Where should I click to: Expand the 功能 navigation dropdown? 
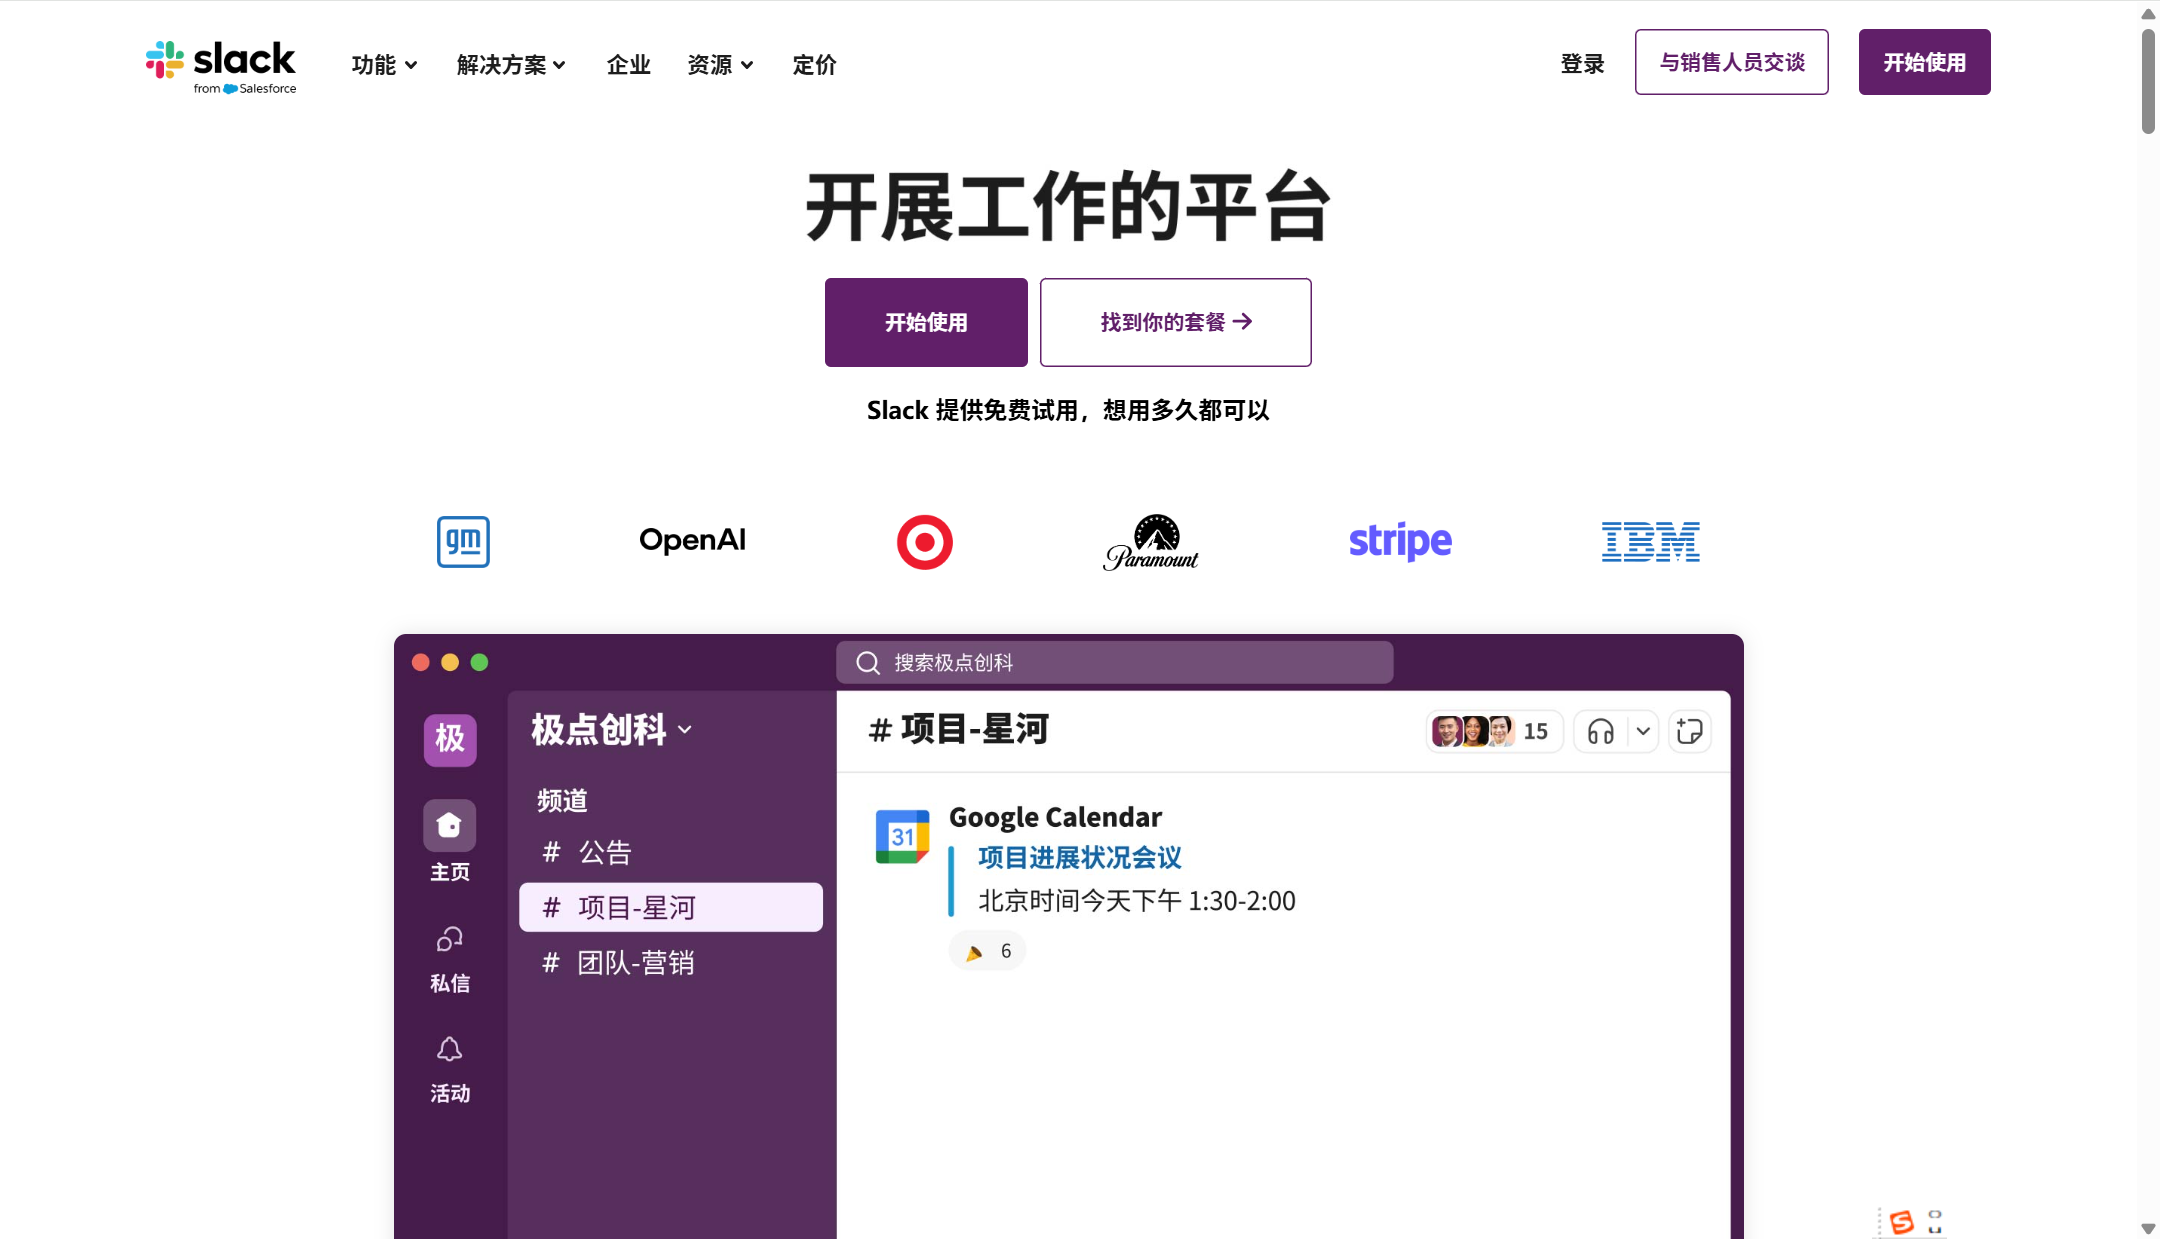pyautogui.click(x=384, y=64)
